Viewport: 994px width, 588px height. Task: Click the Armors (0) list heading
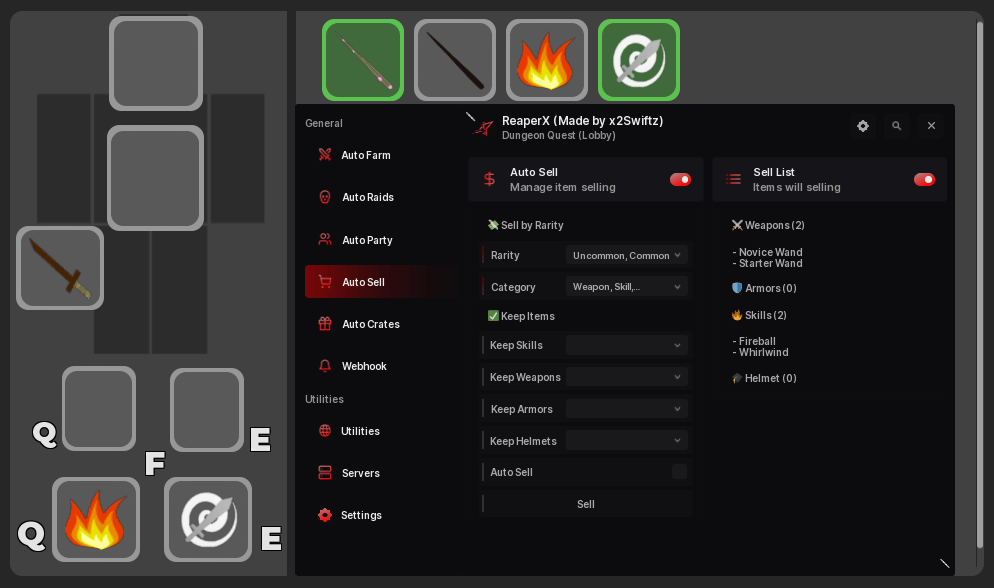tap(764, 288)
